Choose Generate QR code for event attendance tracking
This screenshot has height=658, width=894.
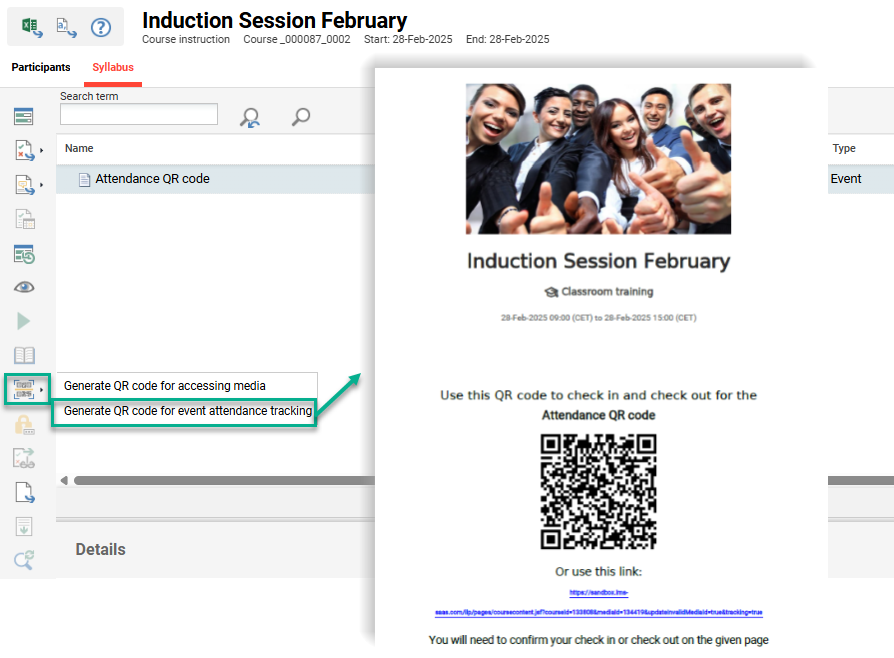[188, 411]
